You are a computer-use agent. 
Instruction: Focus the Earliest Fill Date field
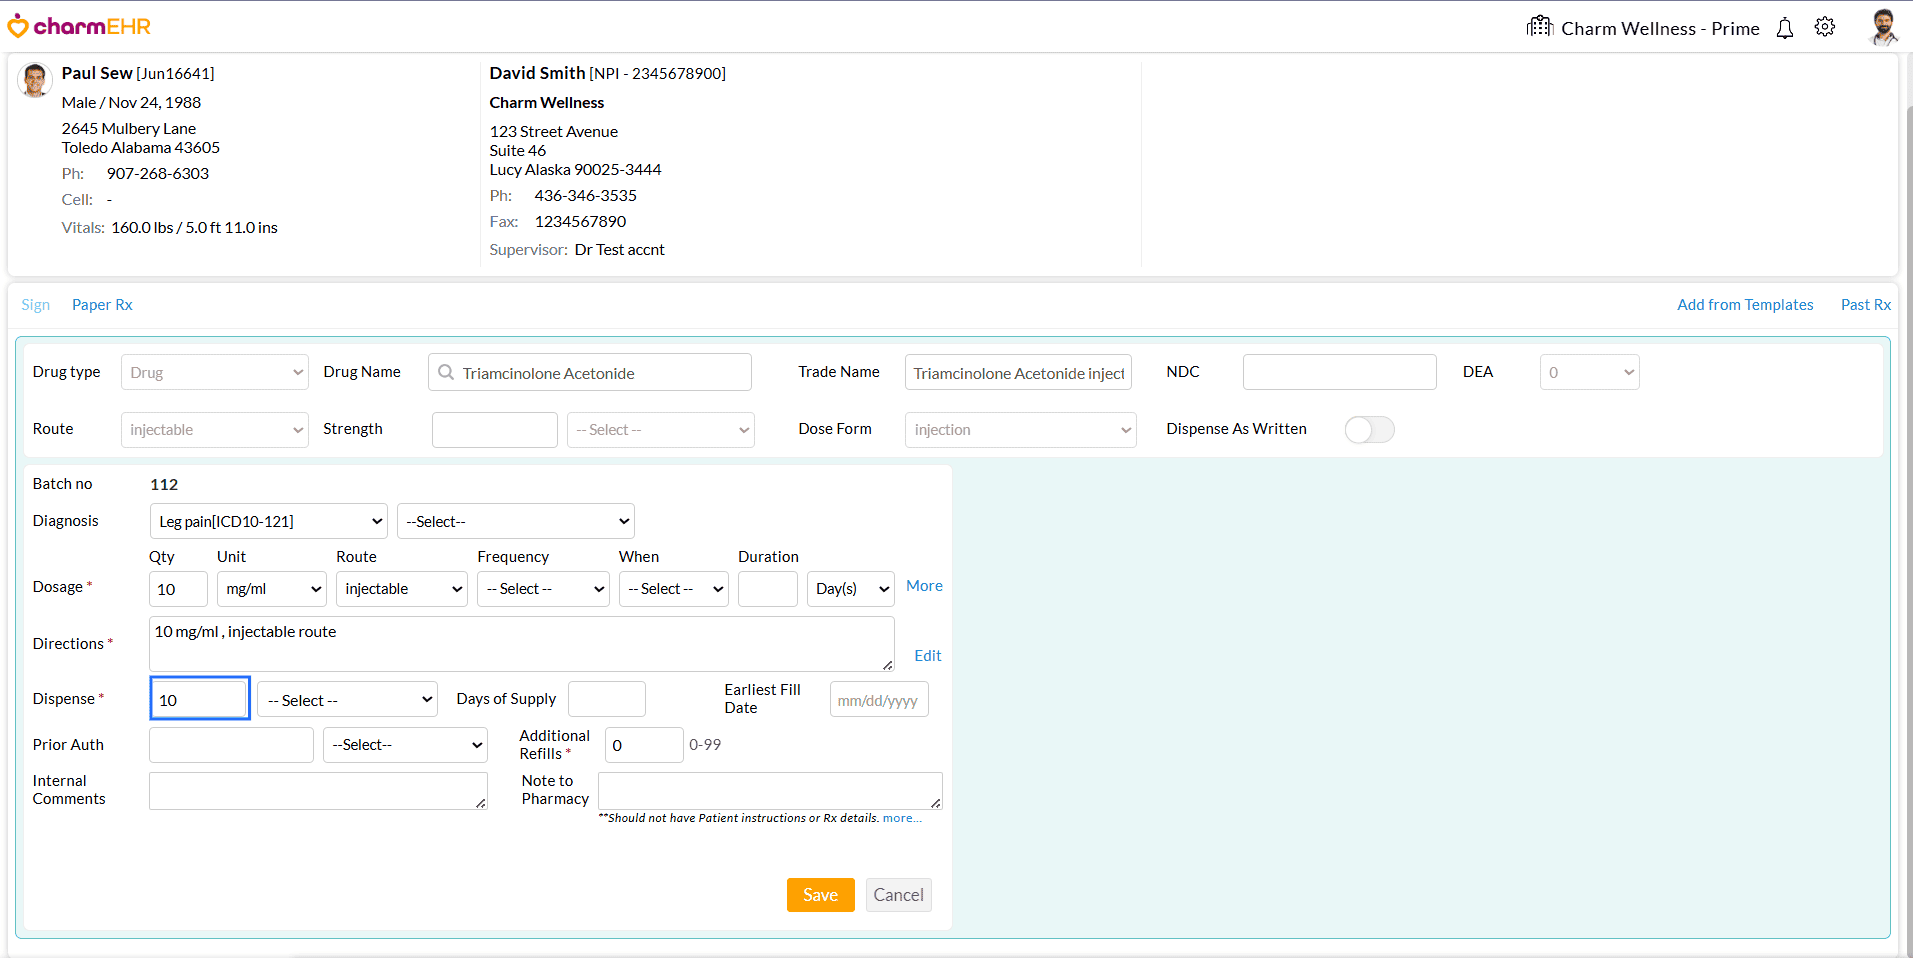[879, 700]
